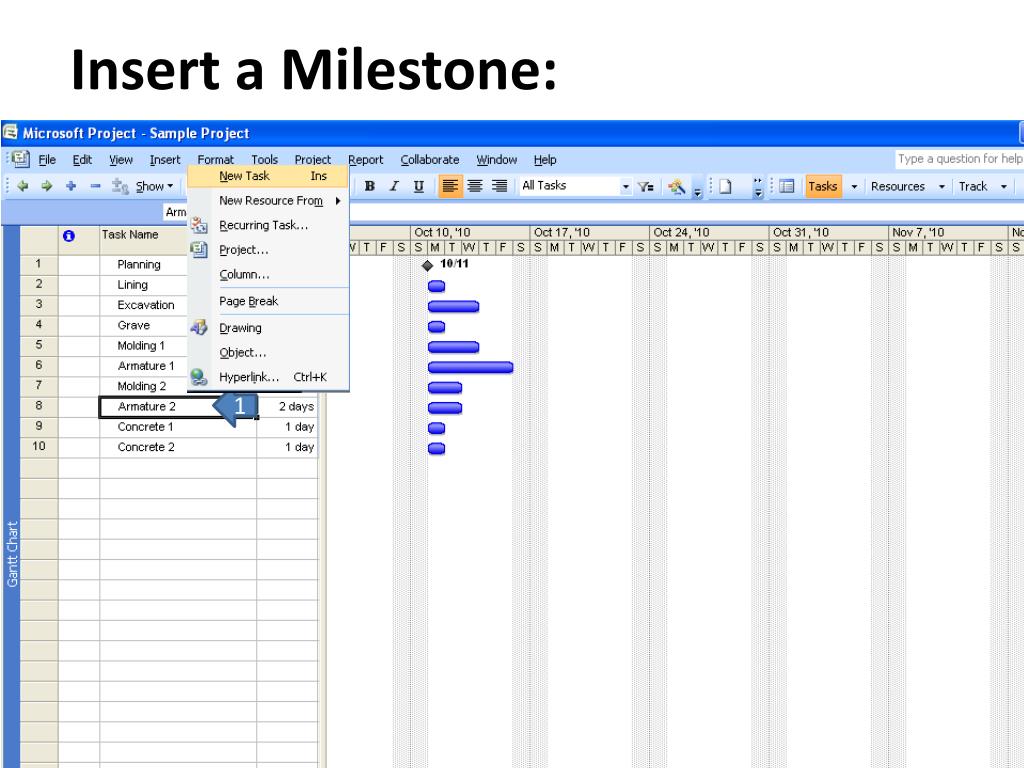Click the AutoFilter funnel icon

pyautogui.click(x=645, y=187)
